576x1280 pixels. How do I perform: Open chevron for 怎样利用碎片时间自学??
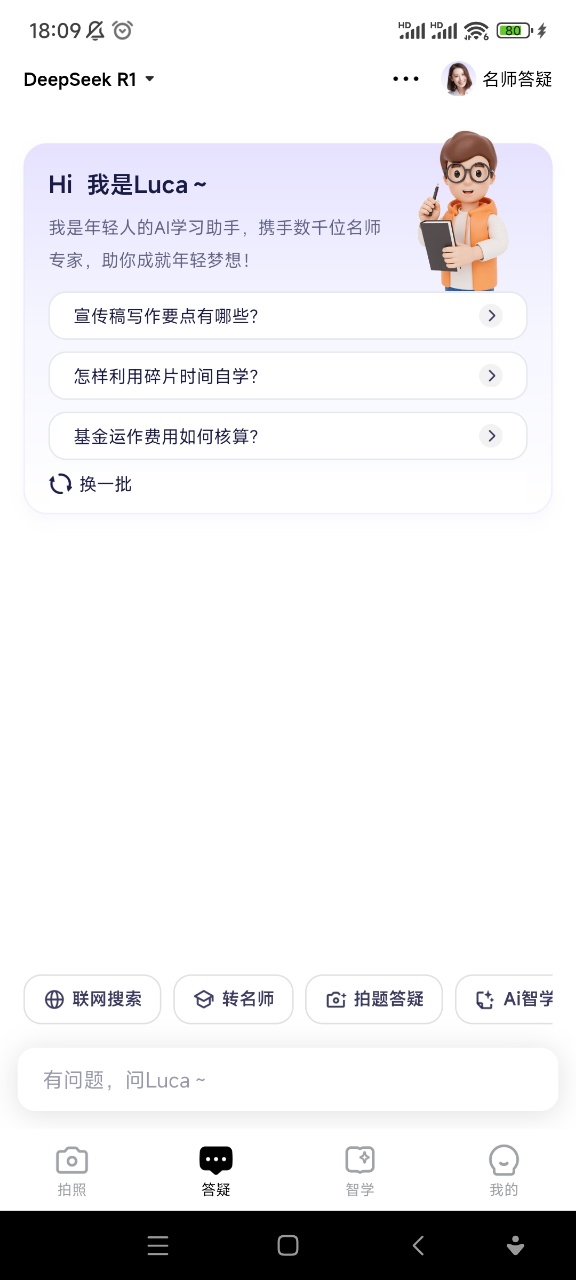pos(490,376)
